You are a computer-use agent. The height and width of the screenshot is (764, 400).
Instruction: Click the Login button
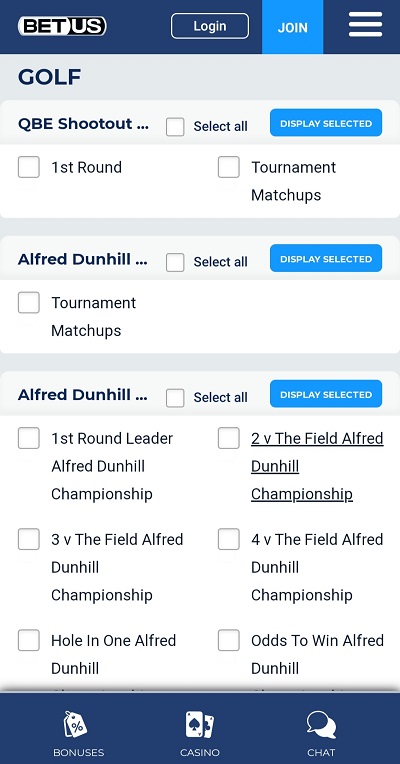210,26
